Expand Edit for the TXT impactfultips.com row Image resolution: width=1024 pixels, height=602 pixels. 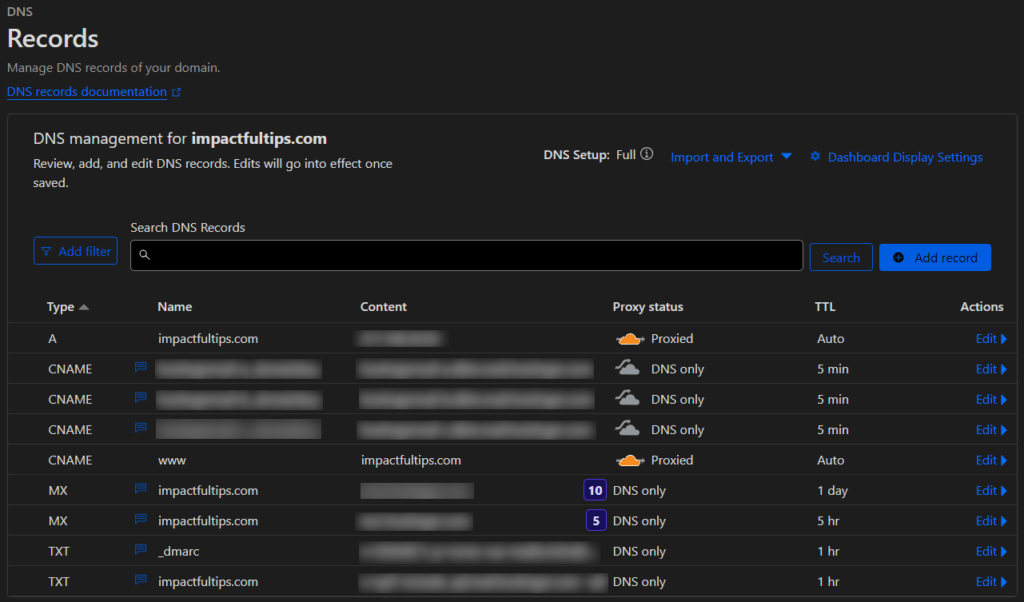tap(991, 582)
